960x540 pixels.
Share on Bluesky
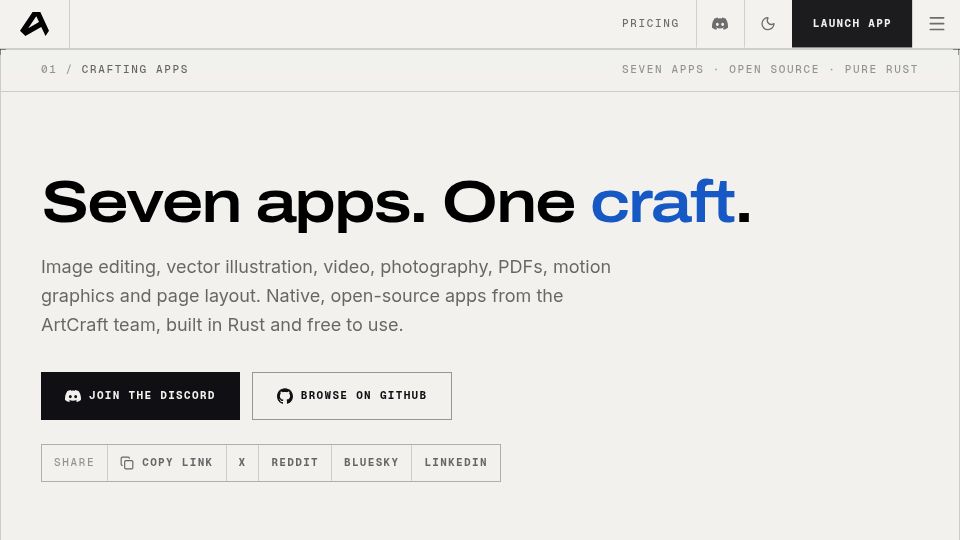pos(371,462)
